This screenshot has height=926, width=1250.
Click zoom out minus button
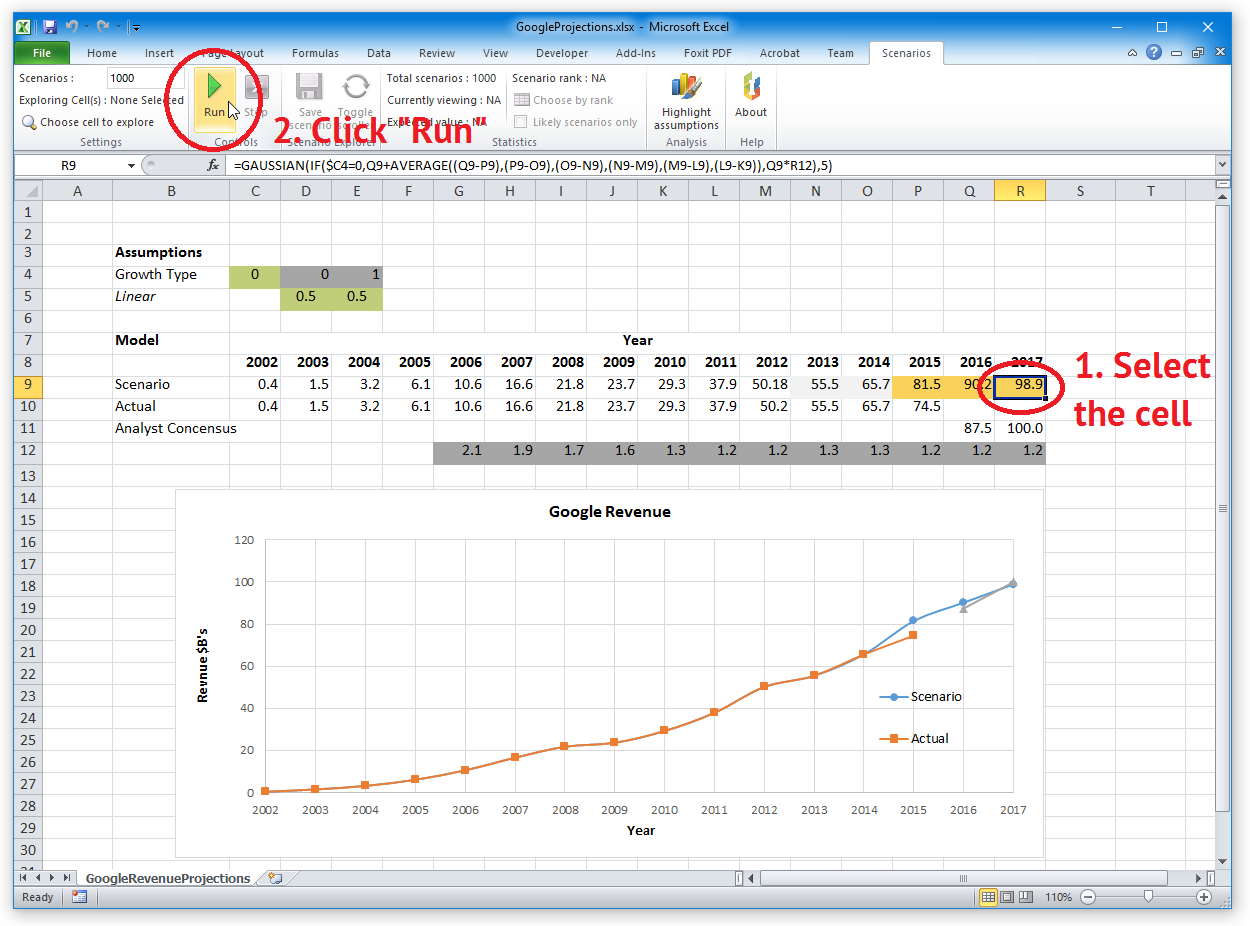coord(1088,897)
